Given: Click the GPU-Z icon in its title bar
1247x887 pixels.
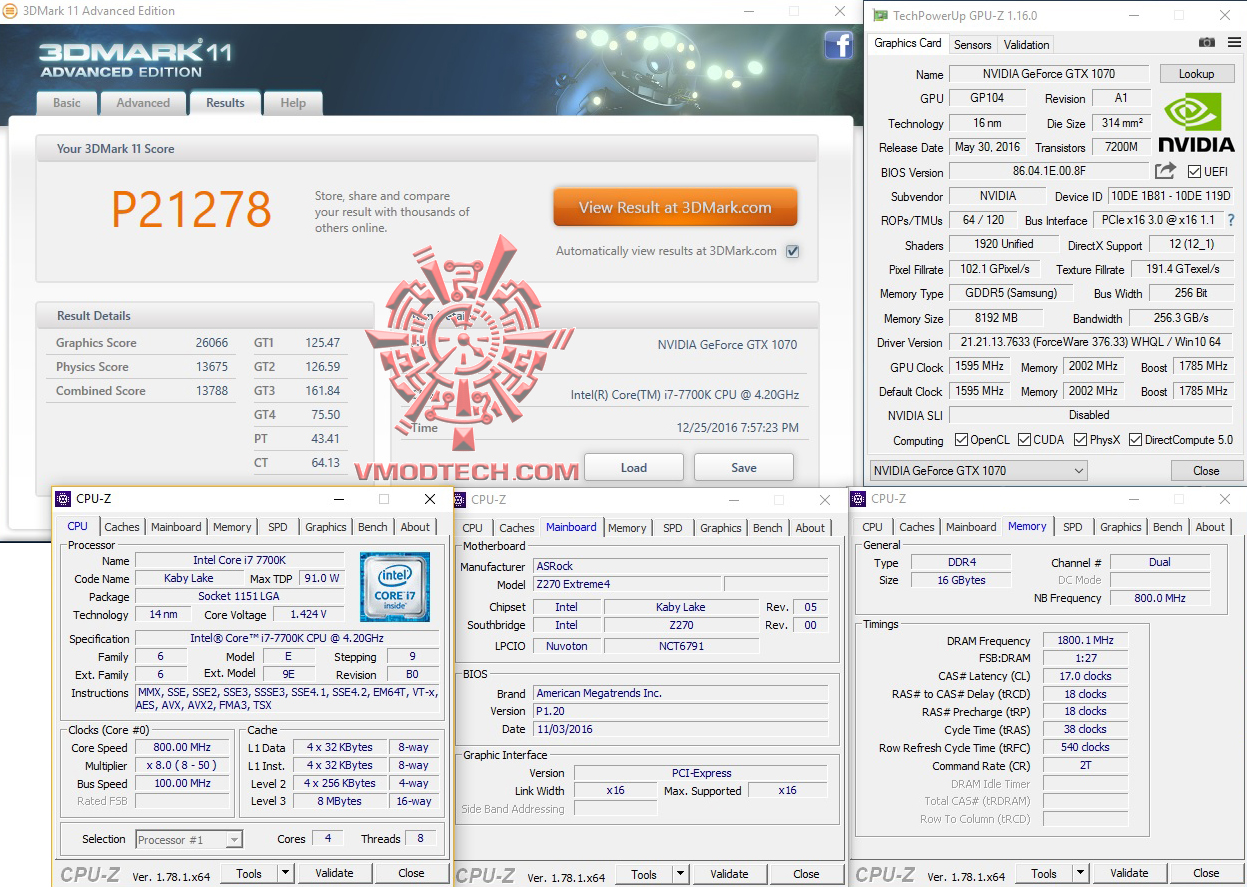Looking at the screenshot, I should (879, 15).
